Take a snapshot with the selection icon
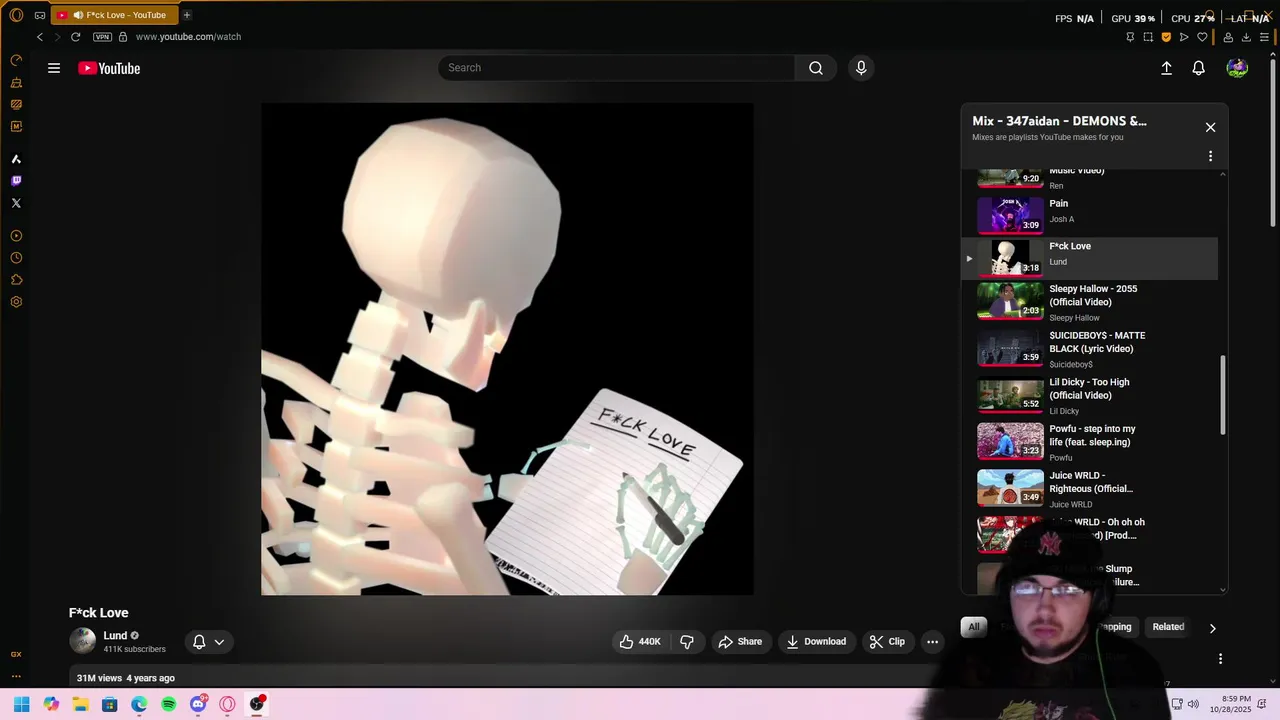Viewport: 1280px width, 720px height. click(1148, 37)
